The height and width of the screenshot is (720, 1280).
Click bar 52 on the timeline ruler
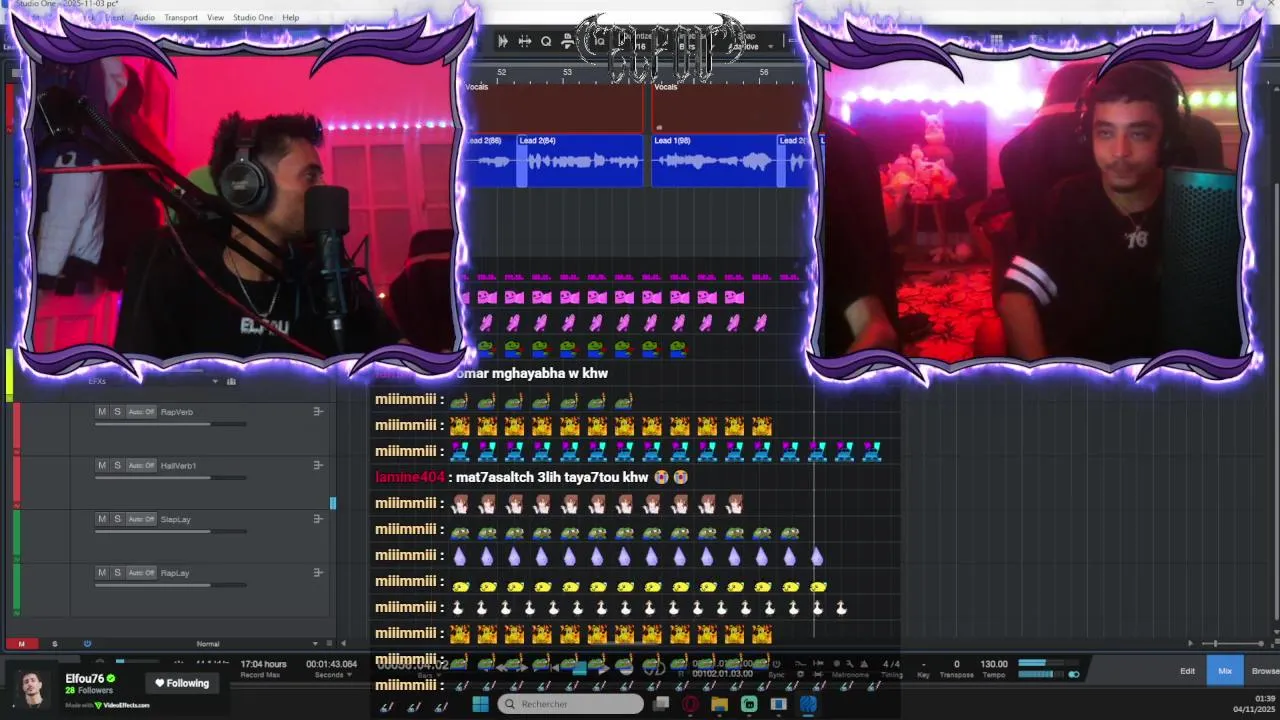point(502,72)
